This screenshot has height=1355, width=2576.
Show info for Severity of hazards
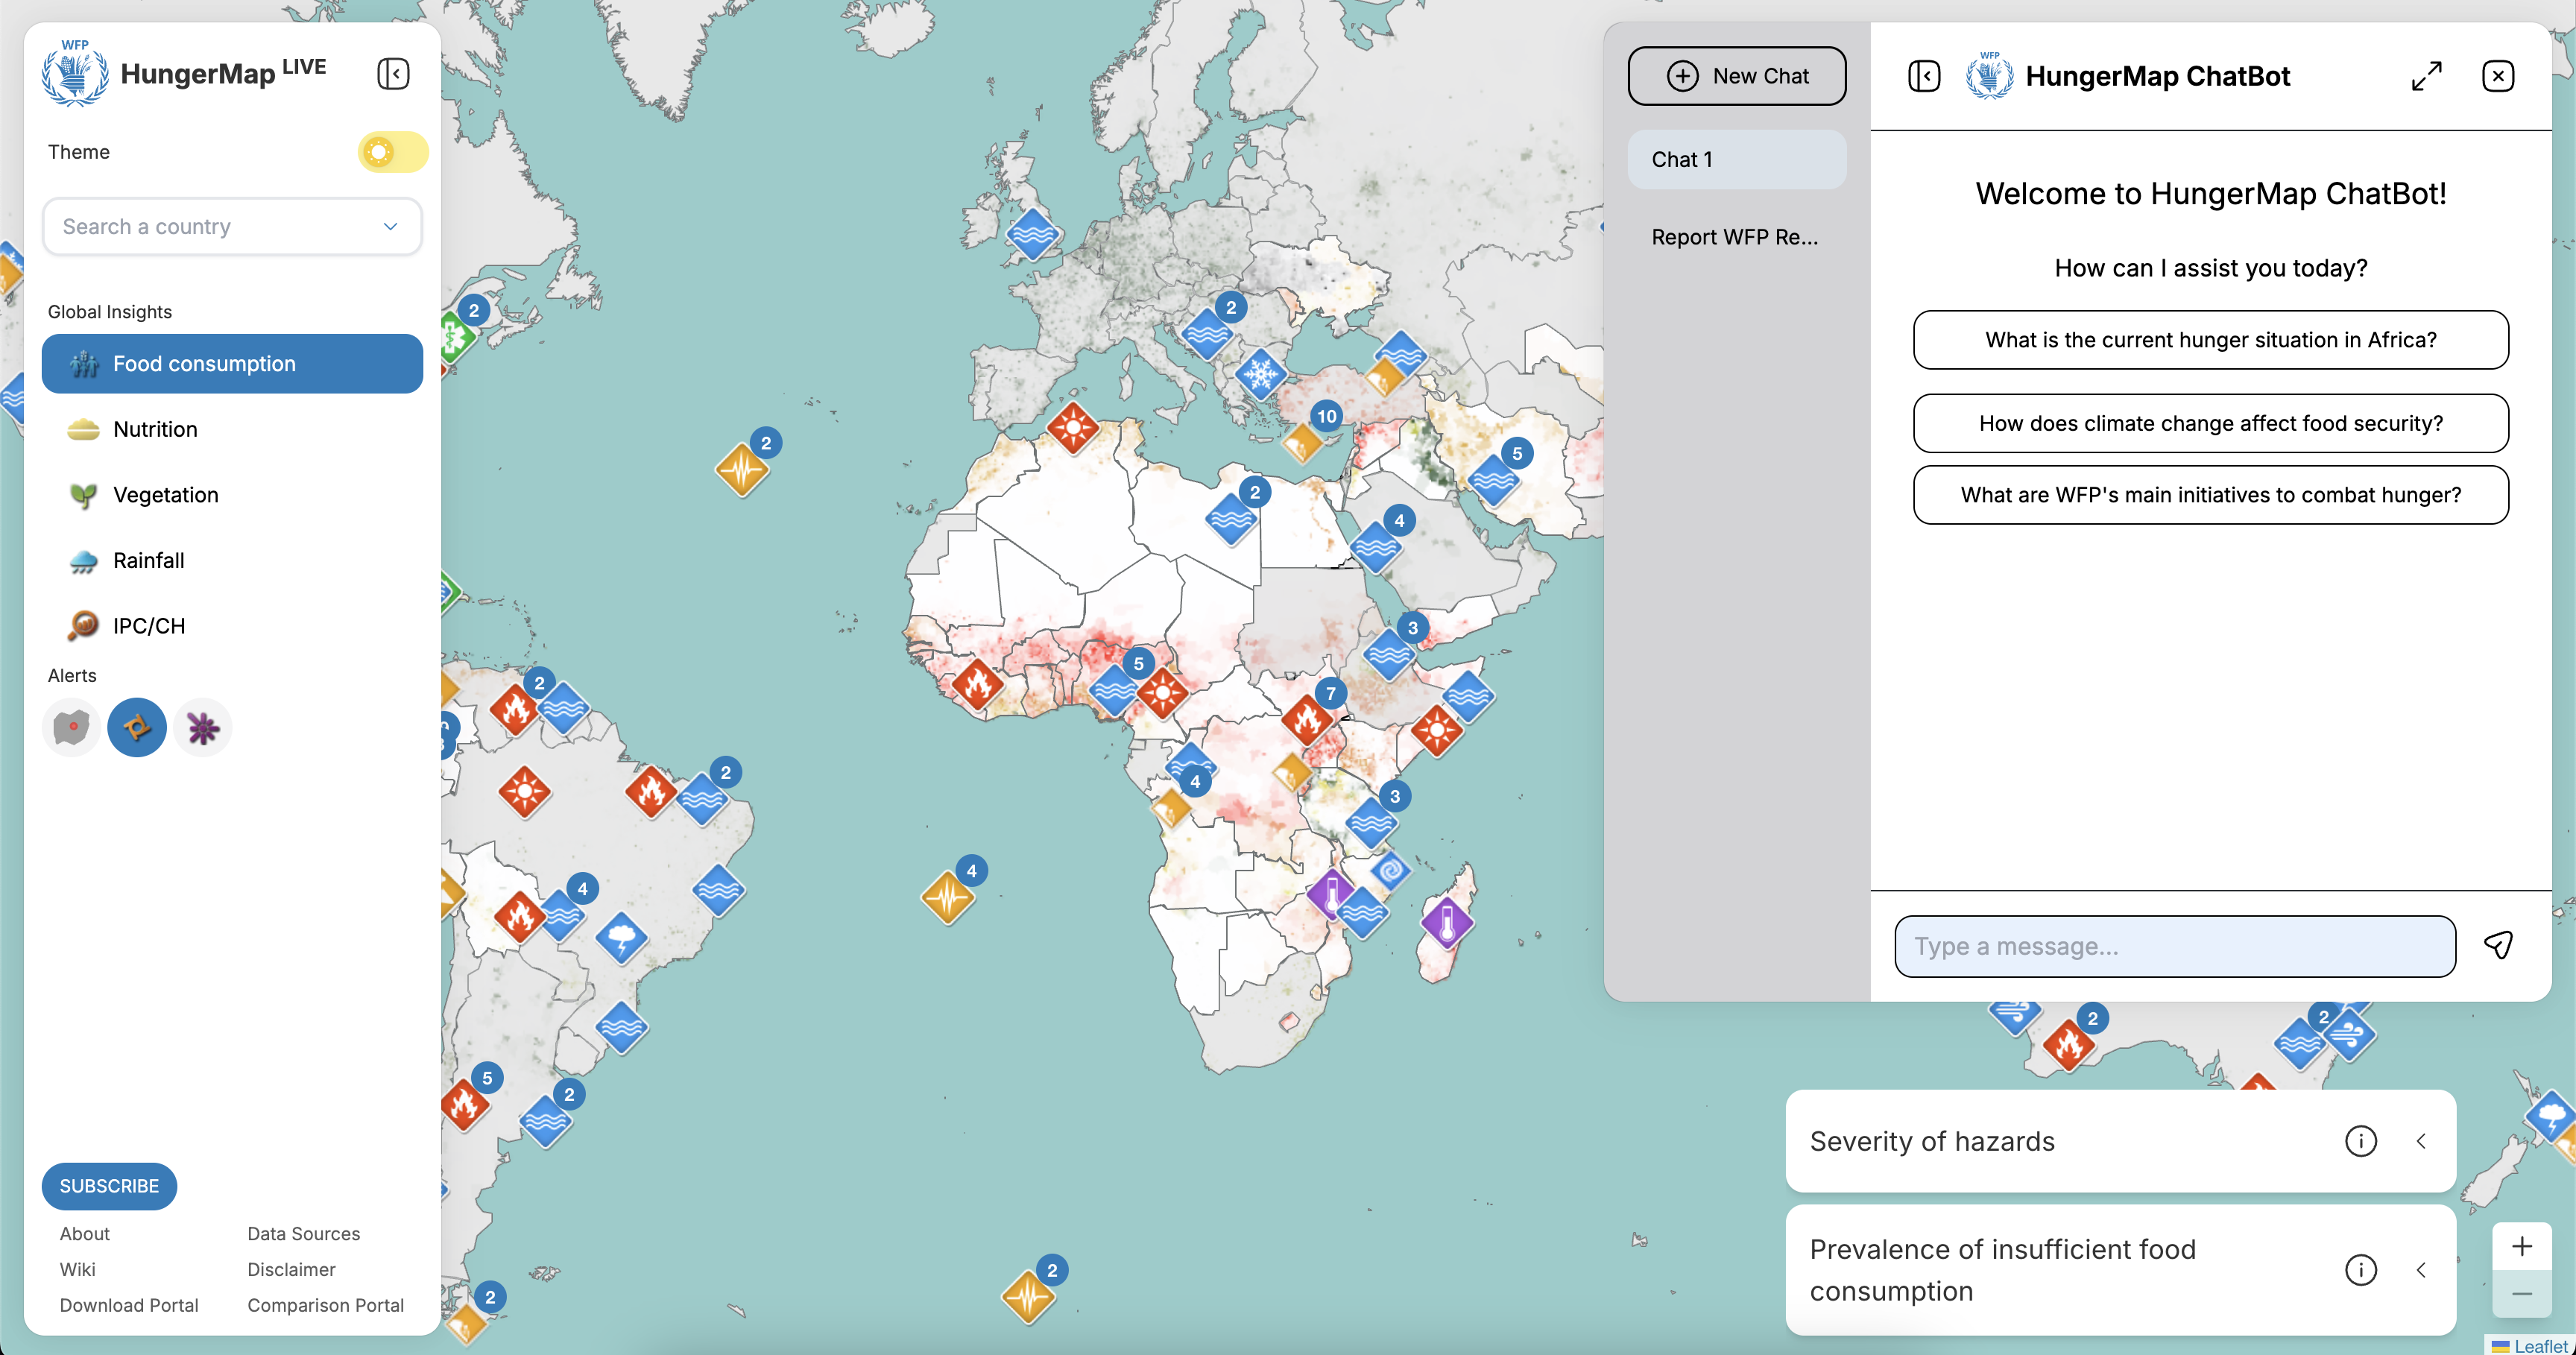tap(2361, 1141)
